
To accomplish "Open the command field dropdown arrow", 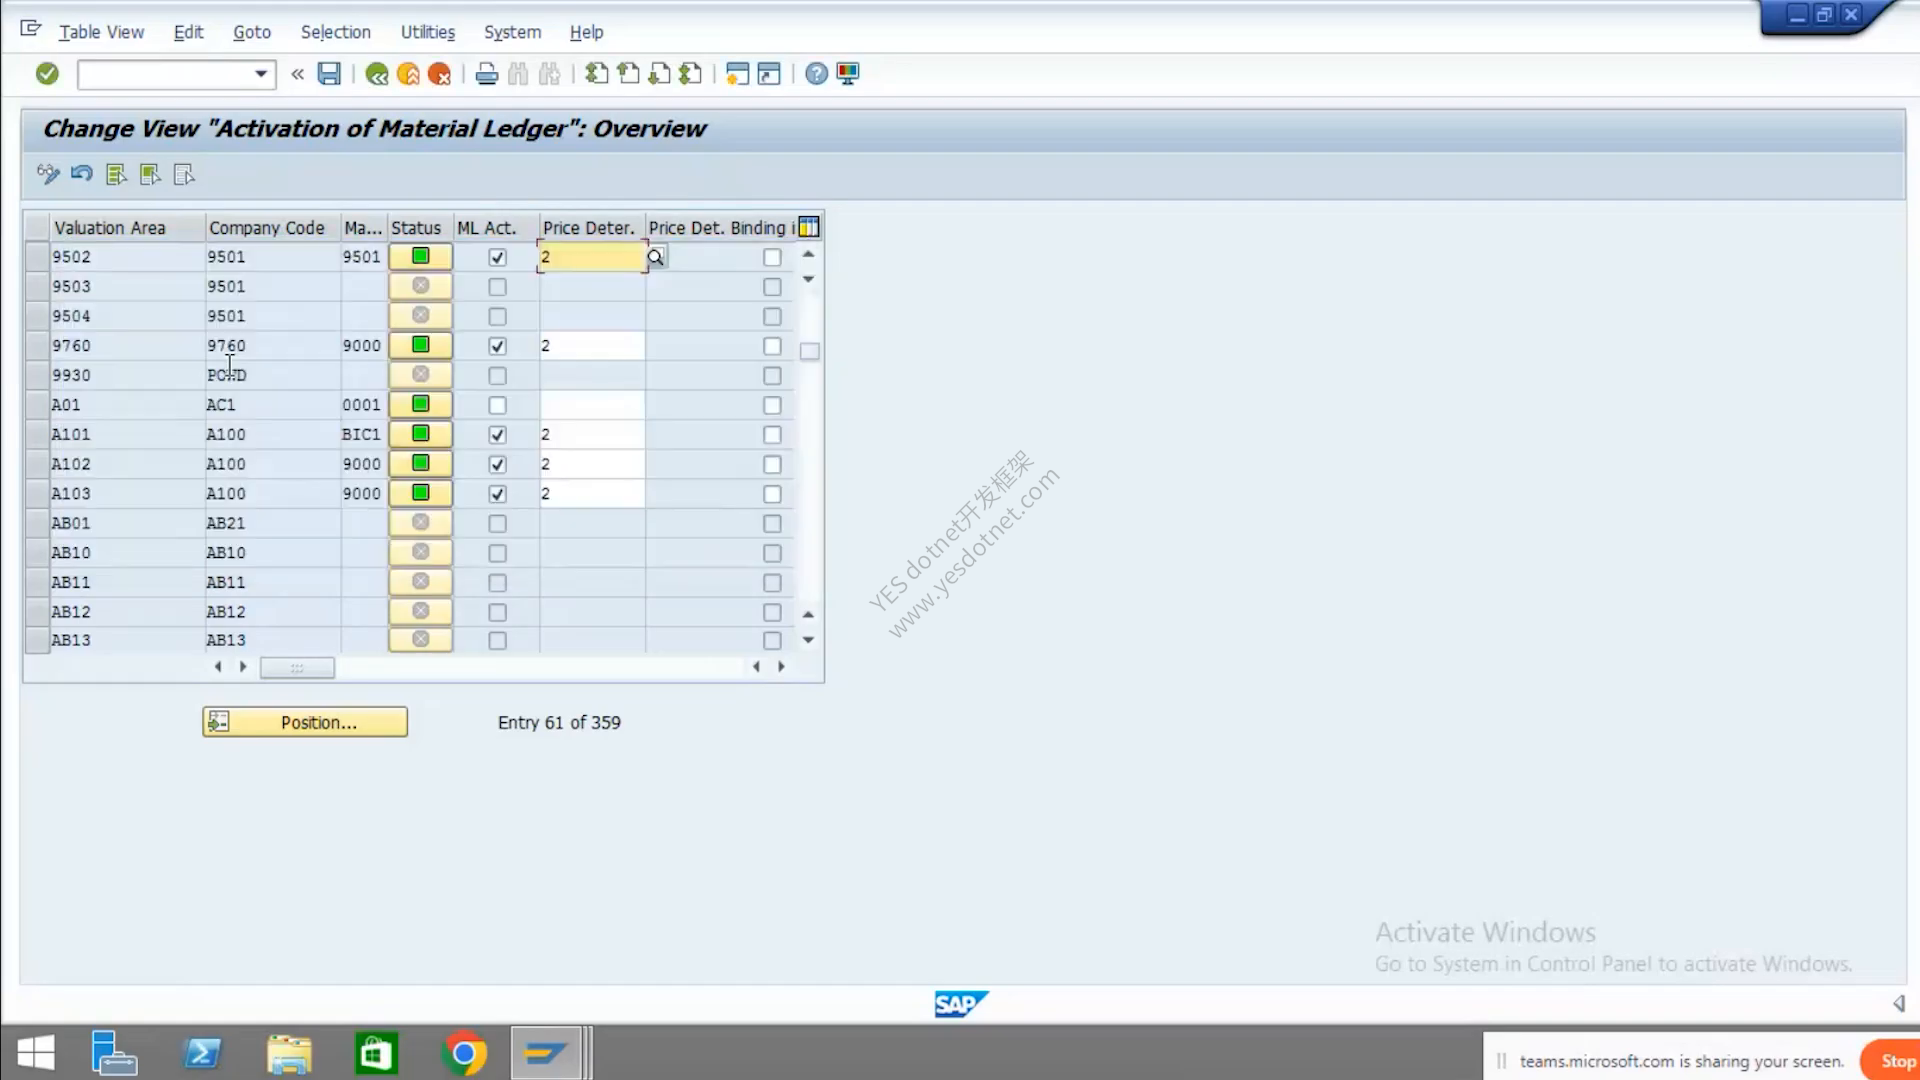I will click(x=261, y=74).
